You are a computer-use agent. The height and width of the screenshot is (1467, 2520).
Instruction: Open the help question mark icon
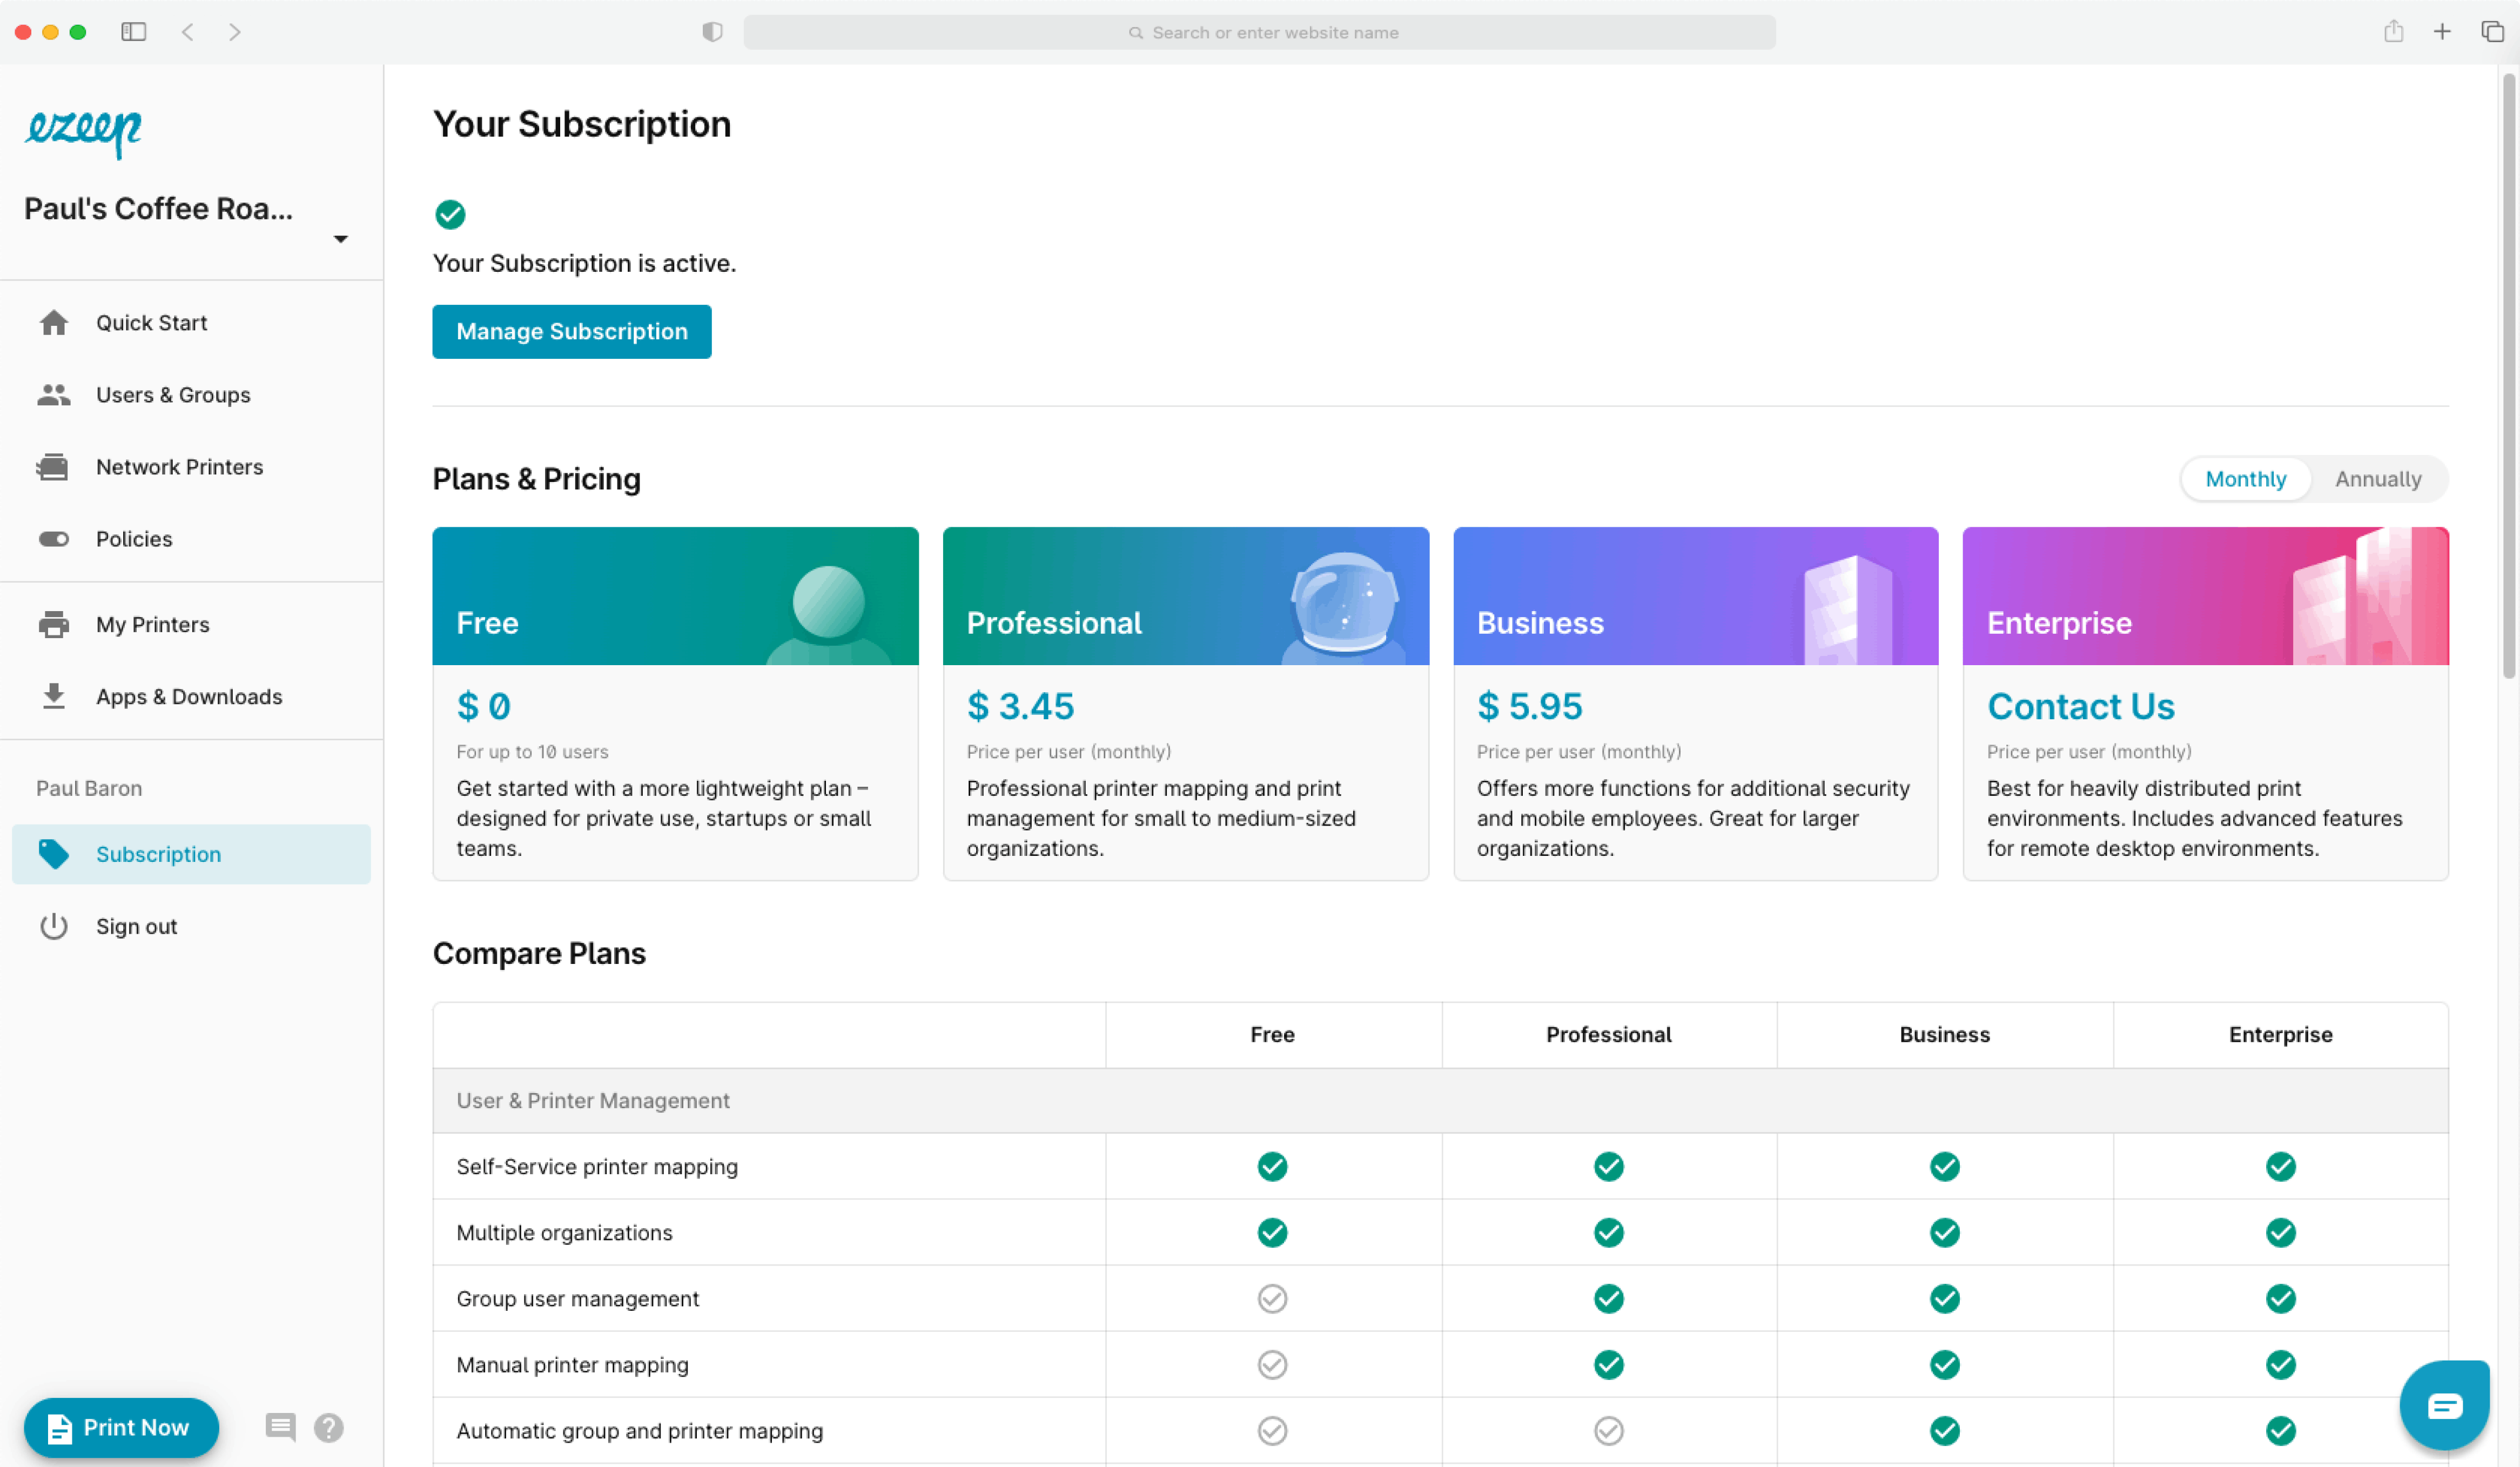pyautogui.click(x=328, y=1427)
